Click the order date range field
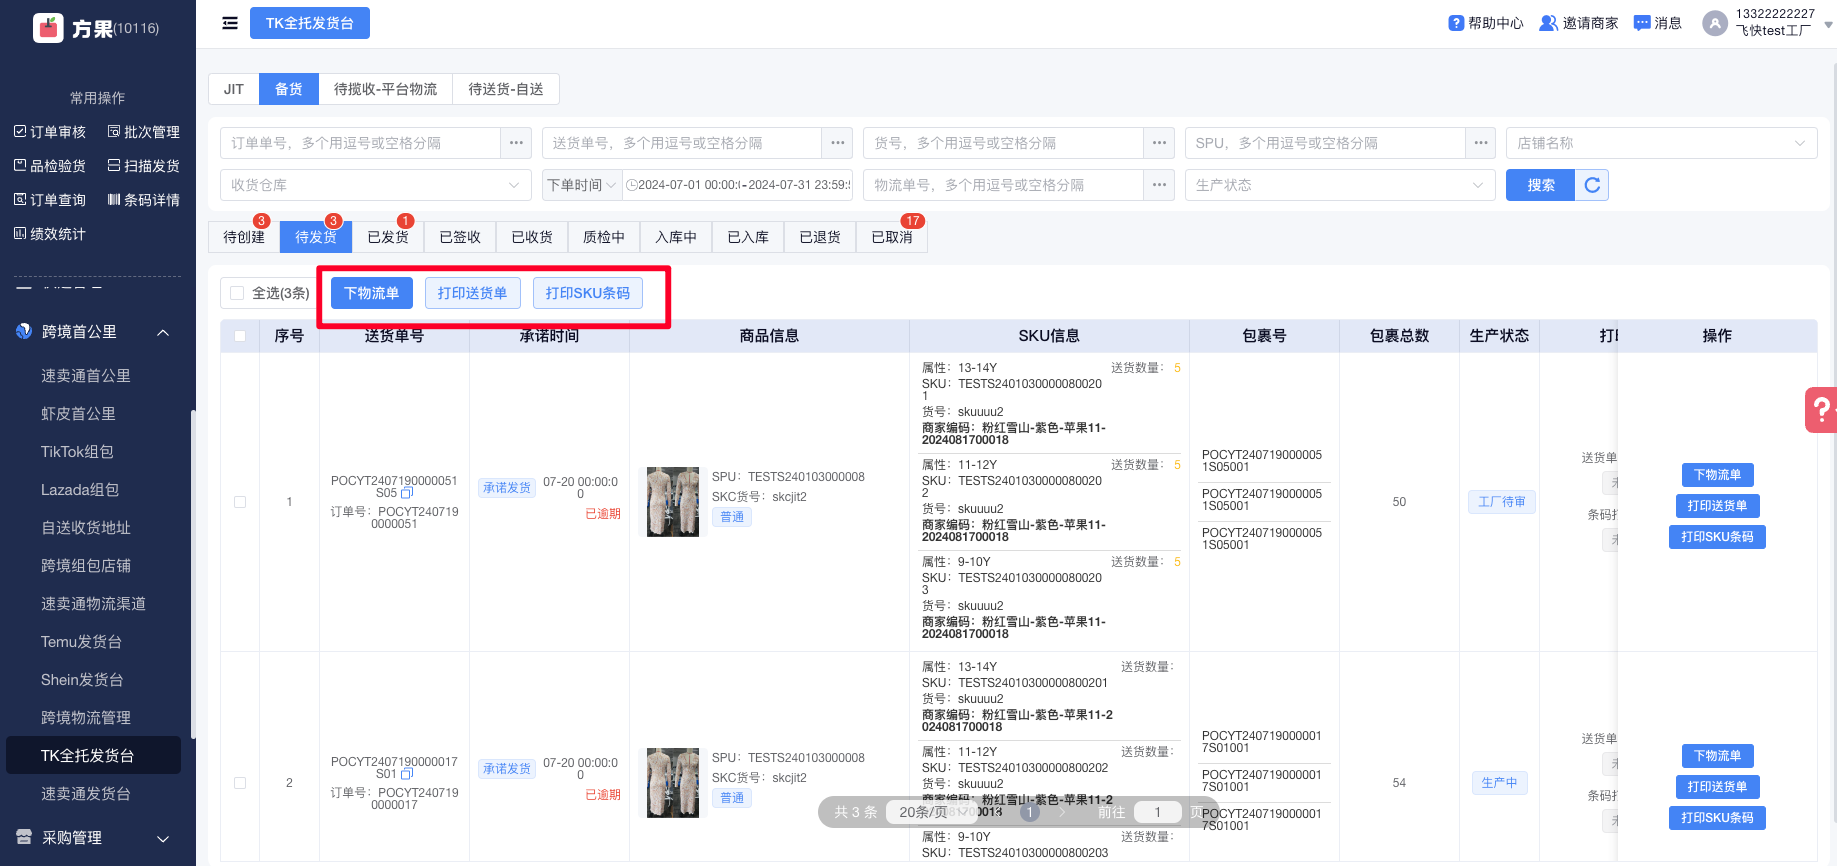 [x=740, y=185]
